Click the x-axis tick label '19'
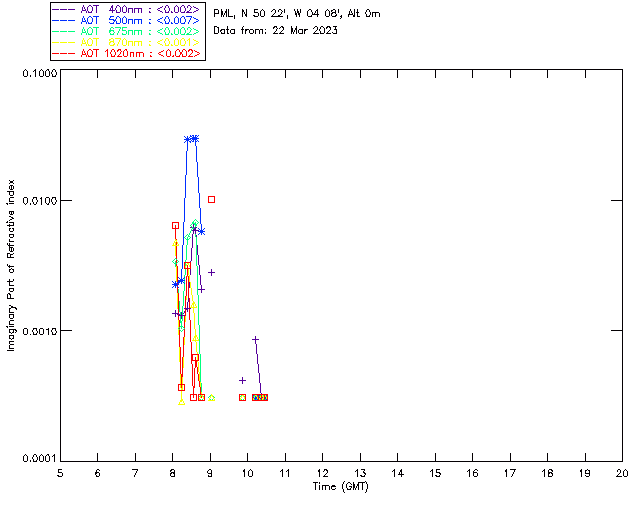Screen dimensions: 640x512 click(585, 473)
